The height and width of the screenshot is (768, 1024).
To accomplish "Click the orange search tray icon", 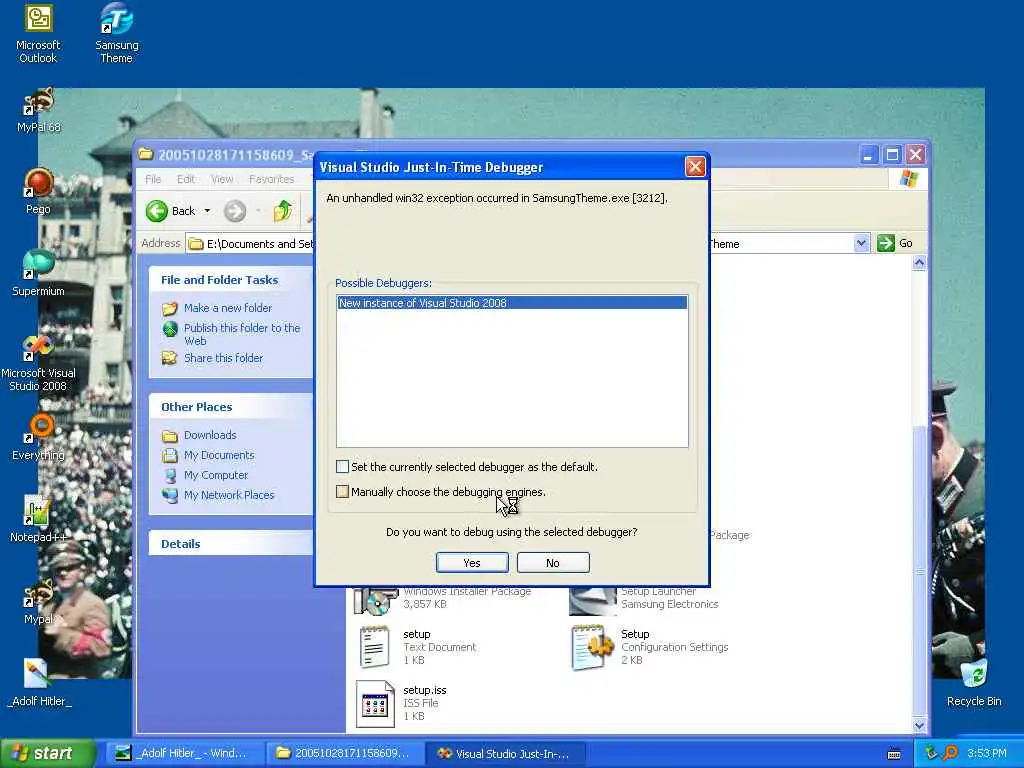I will tap(950, 753).
